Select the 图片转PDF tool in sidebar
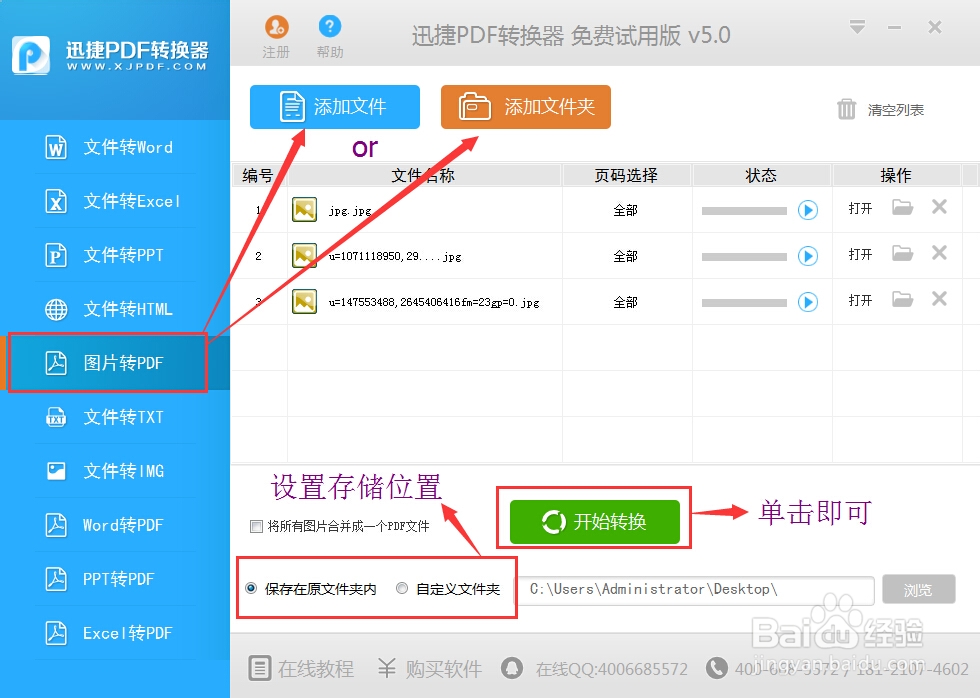The height and width of the screenshot is (698, 980). pos(110,362)
